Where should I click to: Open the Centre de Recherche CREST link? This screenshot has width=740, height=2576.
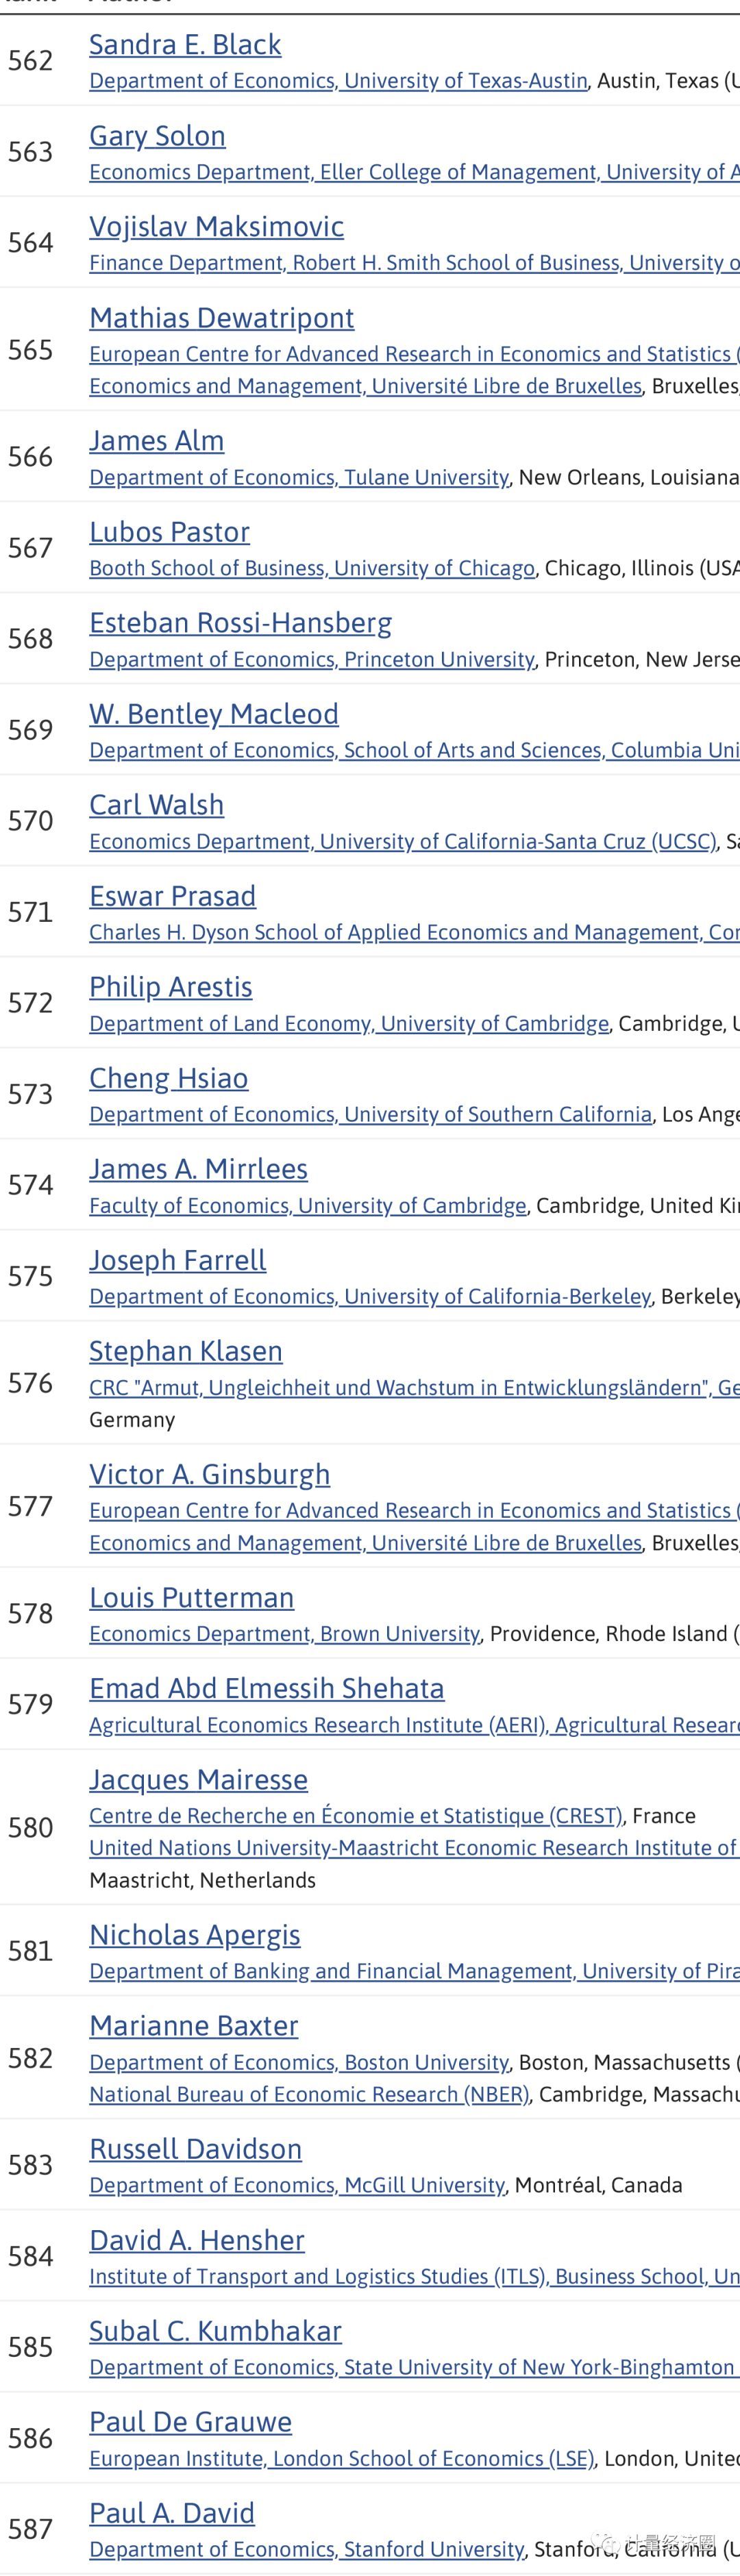pyautogui.click(x=355, y=1816)
